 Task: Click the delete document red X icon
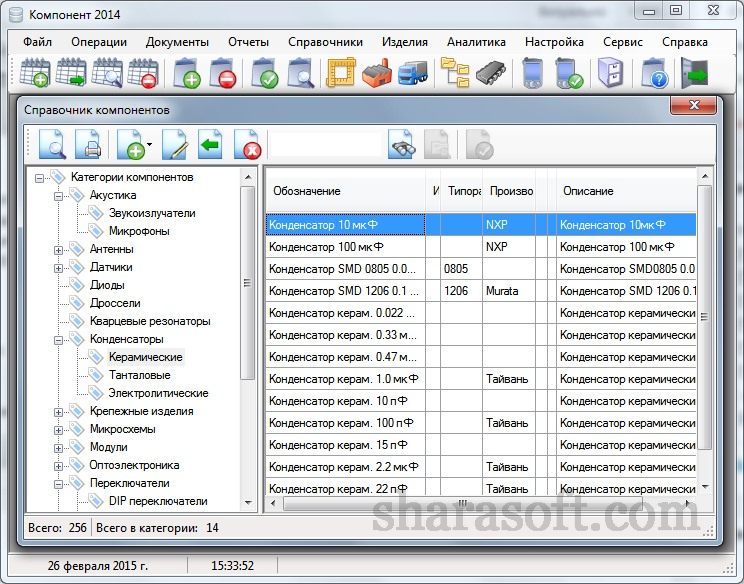tap(247, 144)
